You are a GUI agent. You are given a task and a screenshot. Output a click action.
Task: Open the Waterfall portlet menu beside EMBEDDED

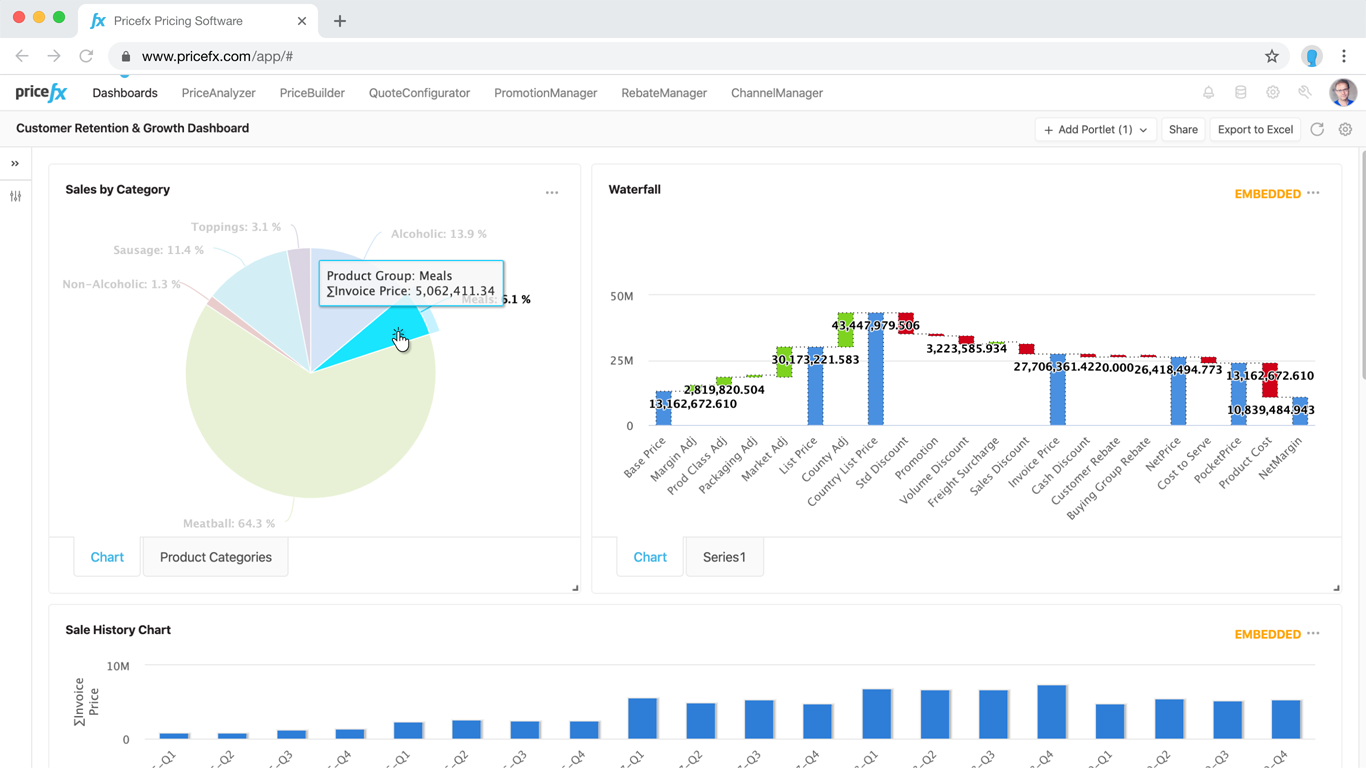(x=1313, y=193)
